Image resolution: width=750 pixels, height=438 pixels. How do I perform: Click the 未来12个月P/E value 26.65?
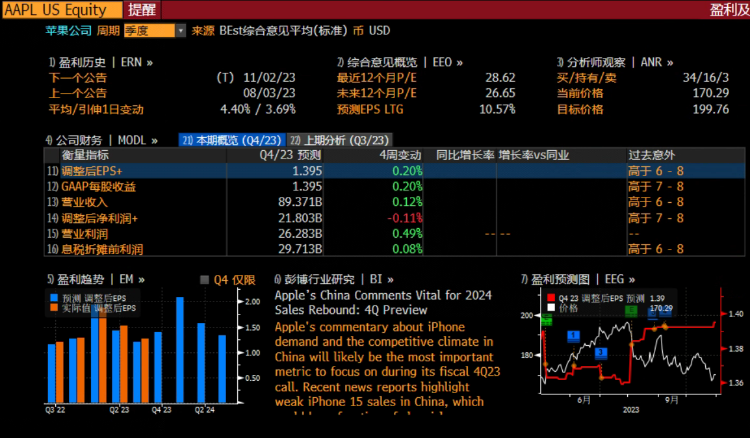point(500,93)
